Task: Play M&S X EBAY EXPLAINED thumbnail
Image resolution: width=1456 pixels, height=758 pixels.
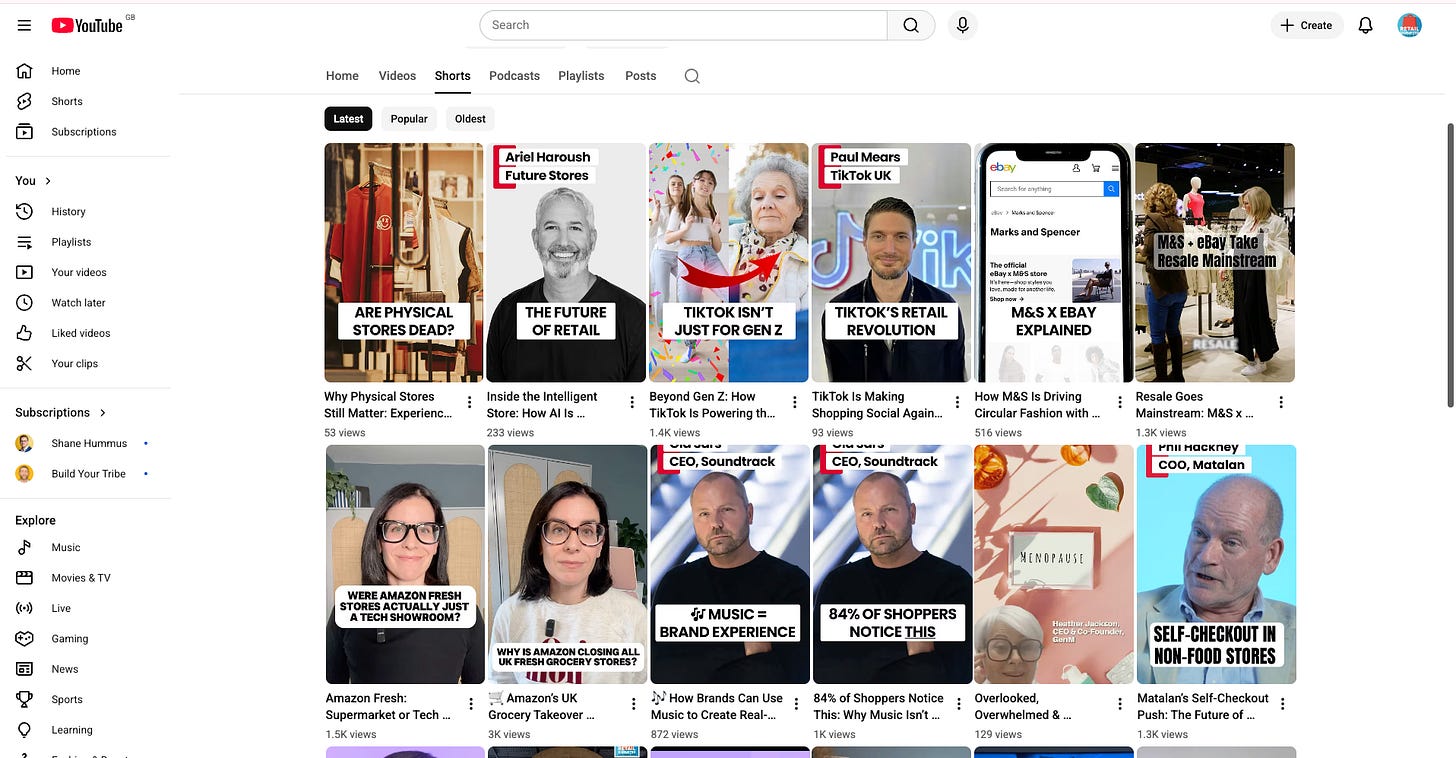Action: [x=1053, y=262]
